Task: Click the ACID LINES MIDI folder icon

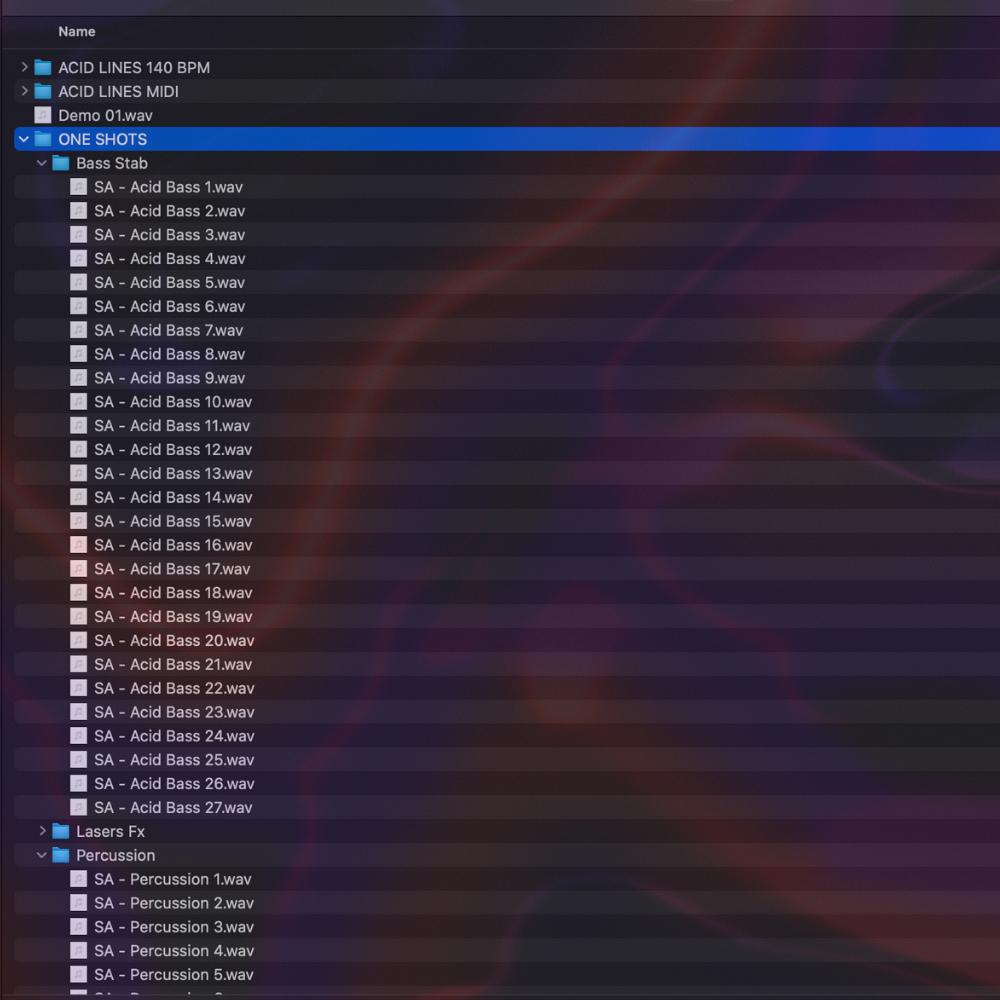Action: point(42,91)
